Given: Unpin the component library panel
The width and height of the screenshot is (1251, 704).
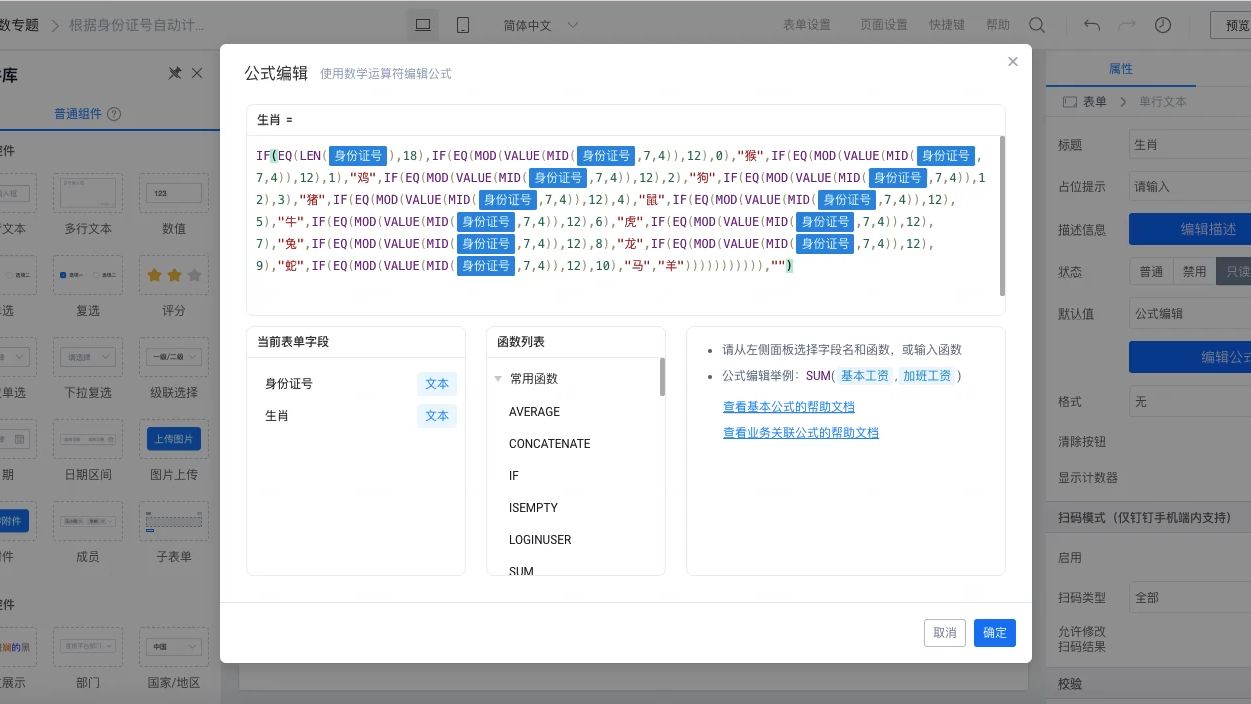Looking at the screenshot, I should 173,72.
